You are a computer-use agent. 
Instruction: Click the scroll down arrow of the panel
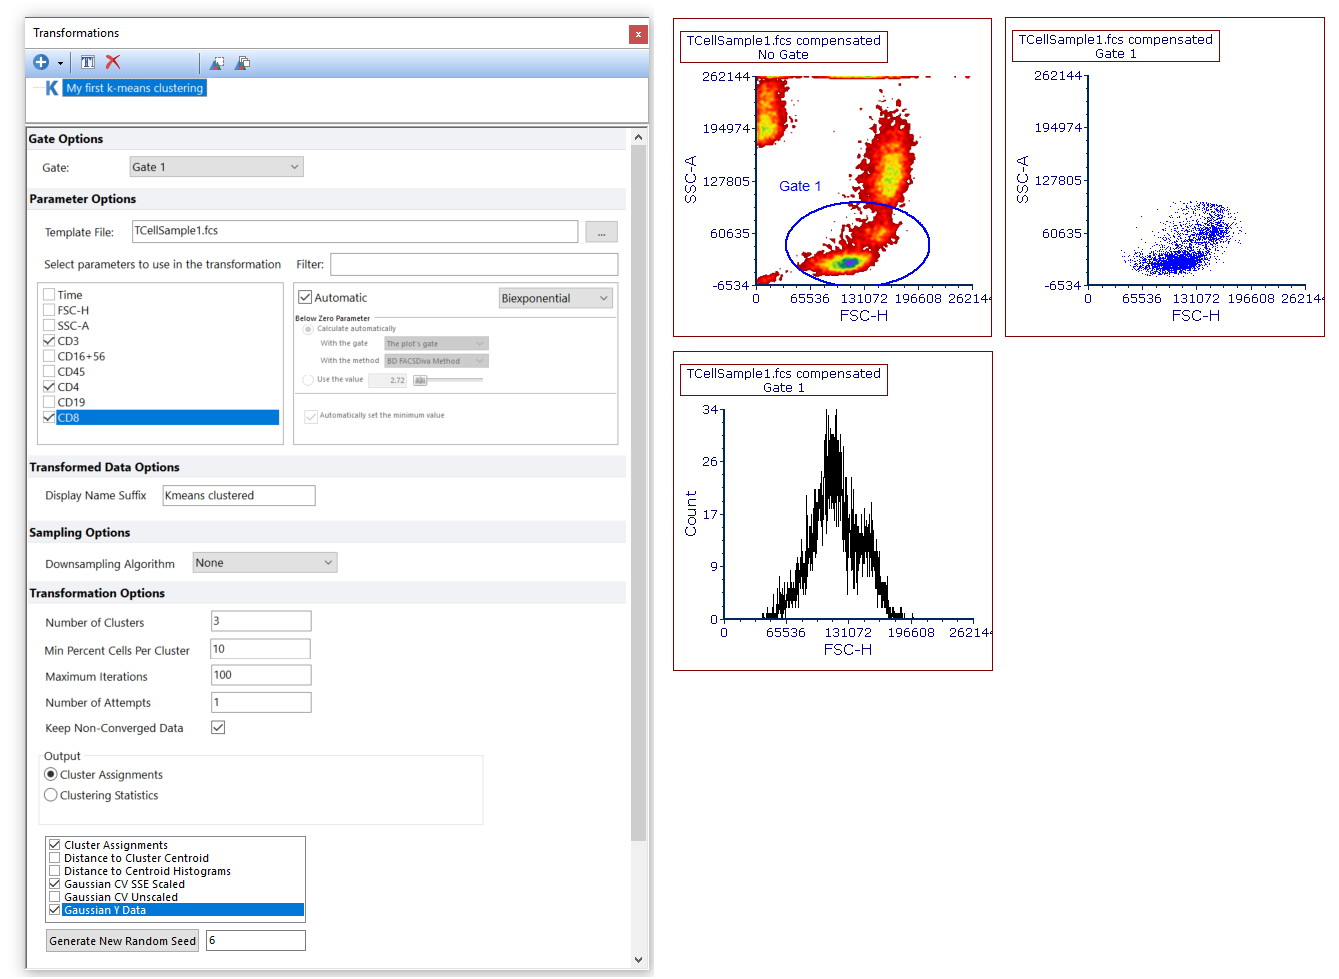pyautogui.click(x=638, y=960)
